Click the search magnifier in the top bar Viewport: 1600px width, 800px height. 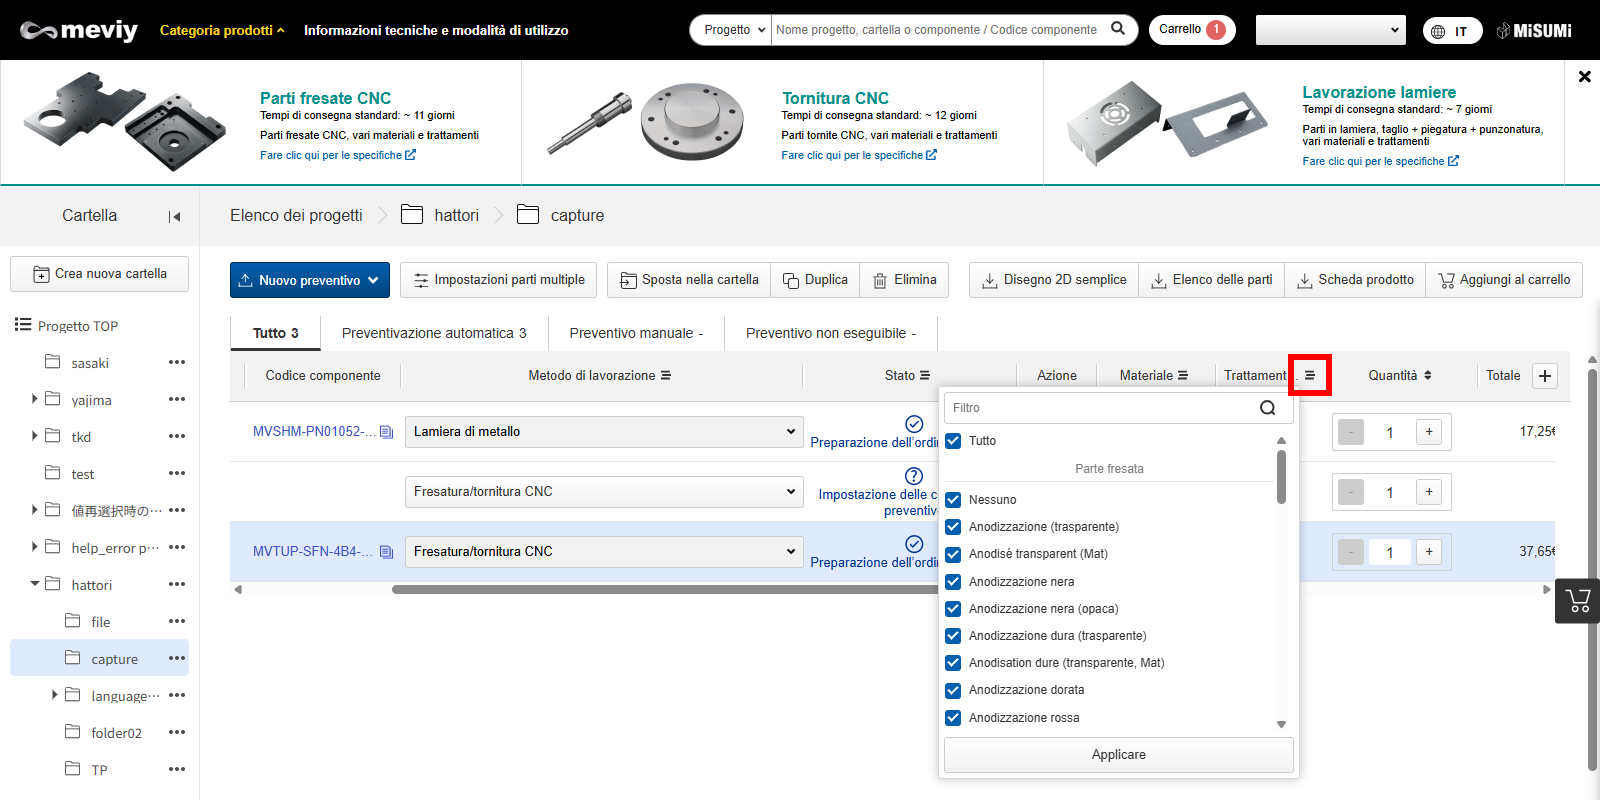coord(1118,29)
